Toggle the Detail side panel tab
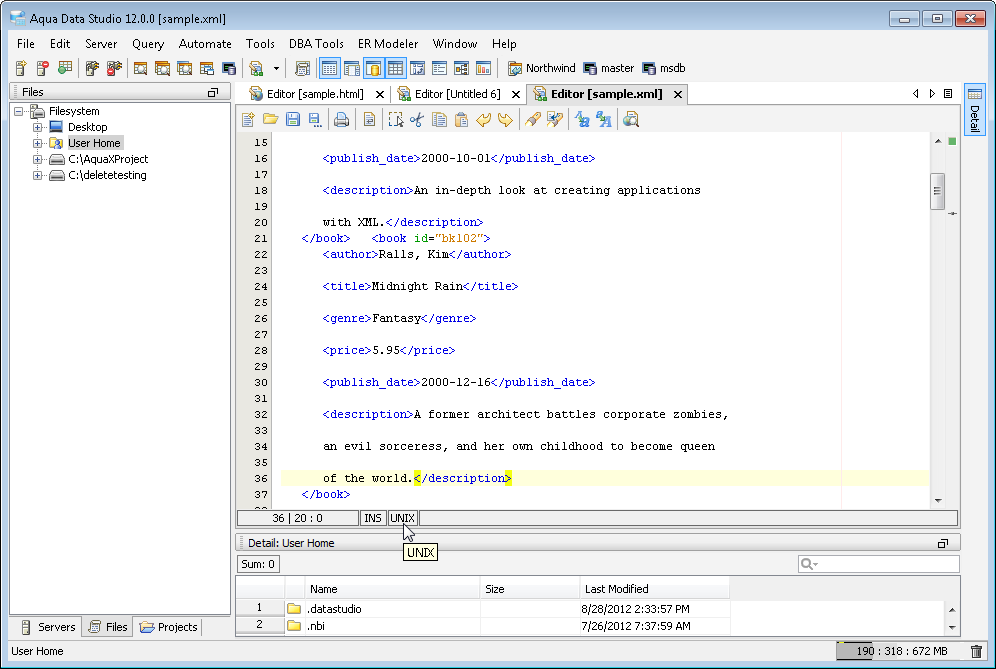 tap(974, 112)
